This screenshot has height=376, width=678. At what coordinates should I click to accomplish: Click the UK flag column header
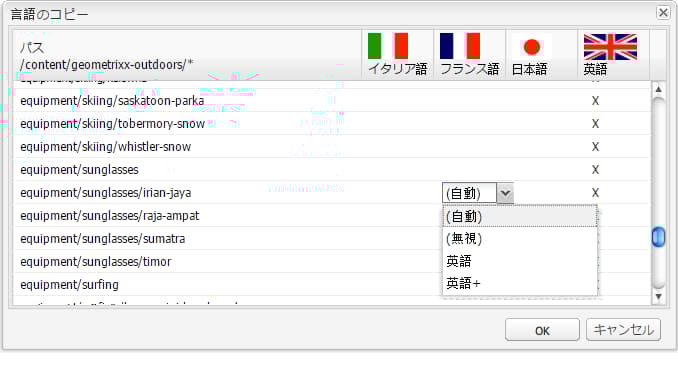click(613, 55)
